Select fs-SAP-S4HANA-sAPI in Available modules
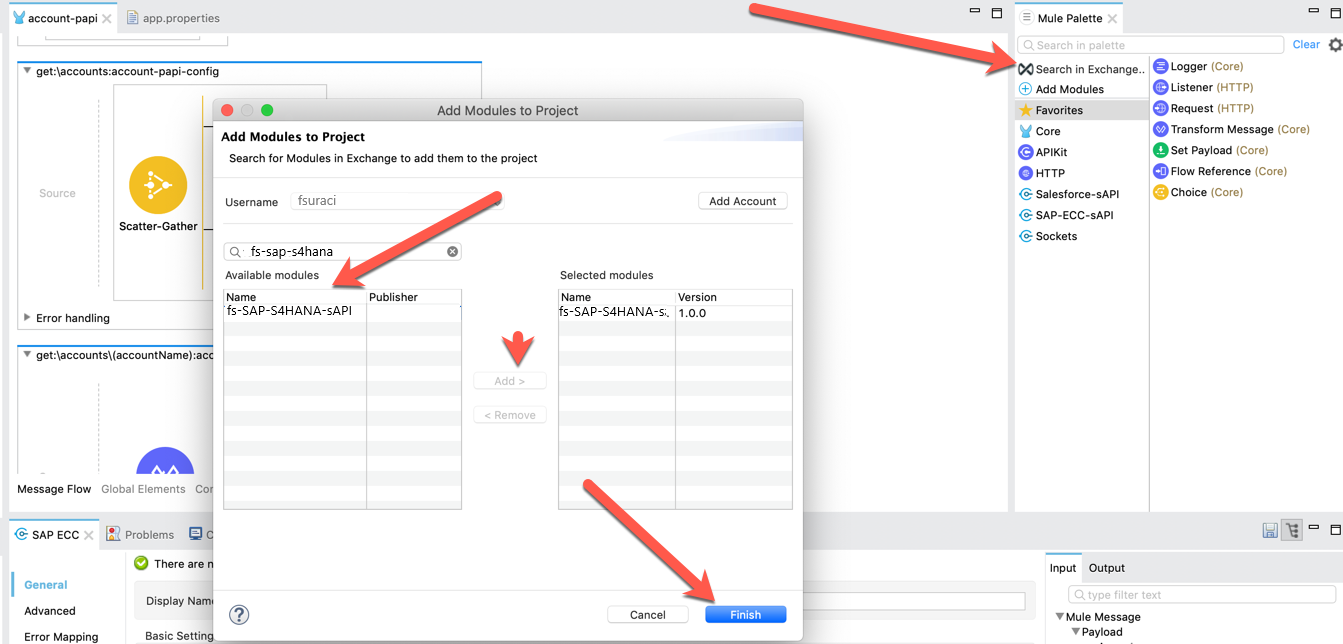This screenshot has height=644, width=1343. [289, 311]
